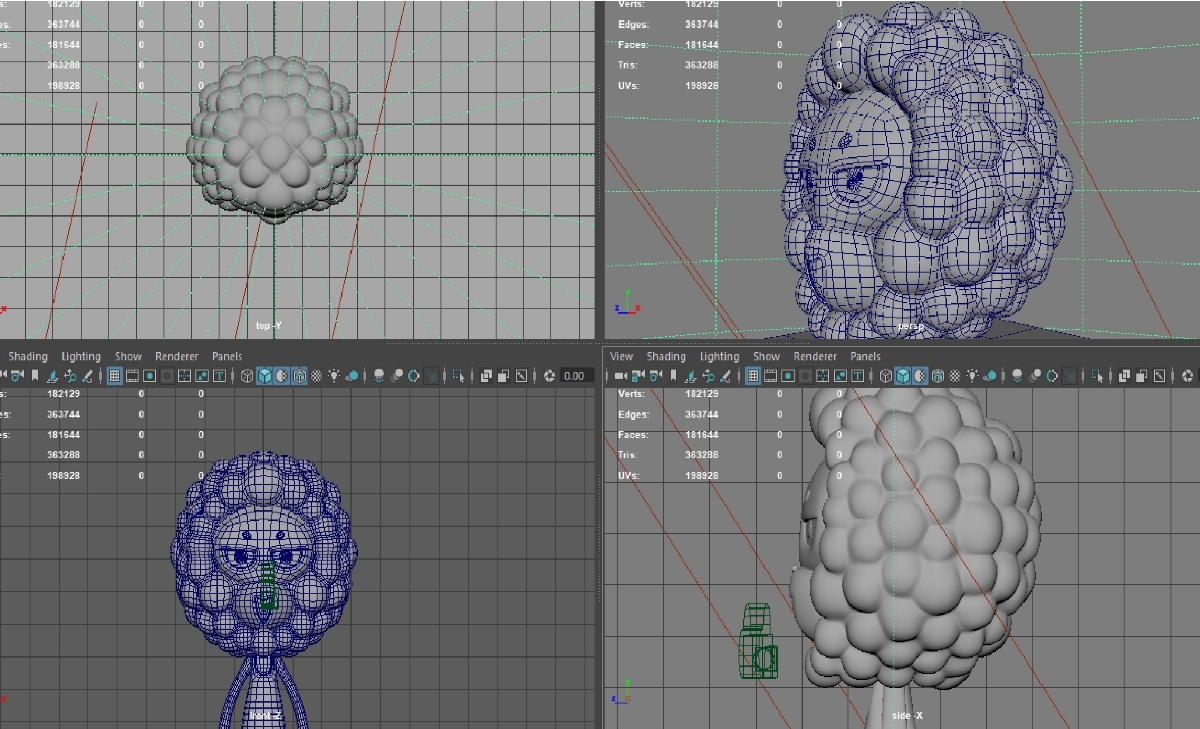Screen dimensions: 1200x729
Task: Open the Renderer menu in front view panel
Action: coord(177,356)
